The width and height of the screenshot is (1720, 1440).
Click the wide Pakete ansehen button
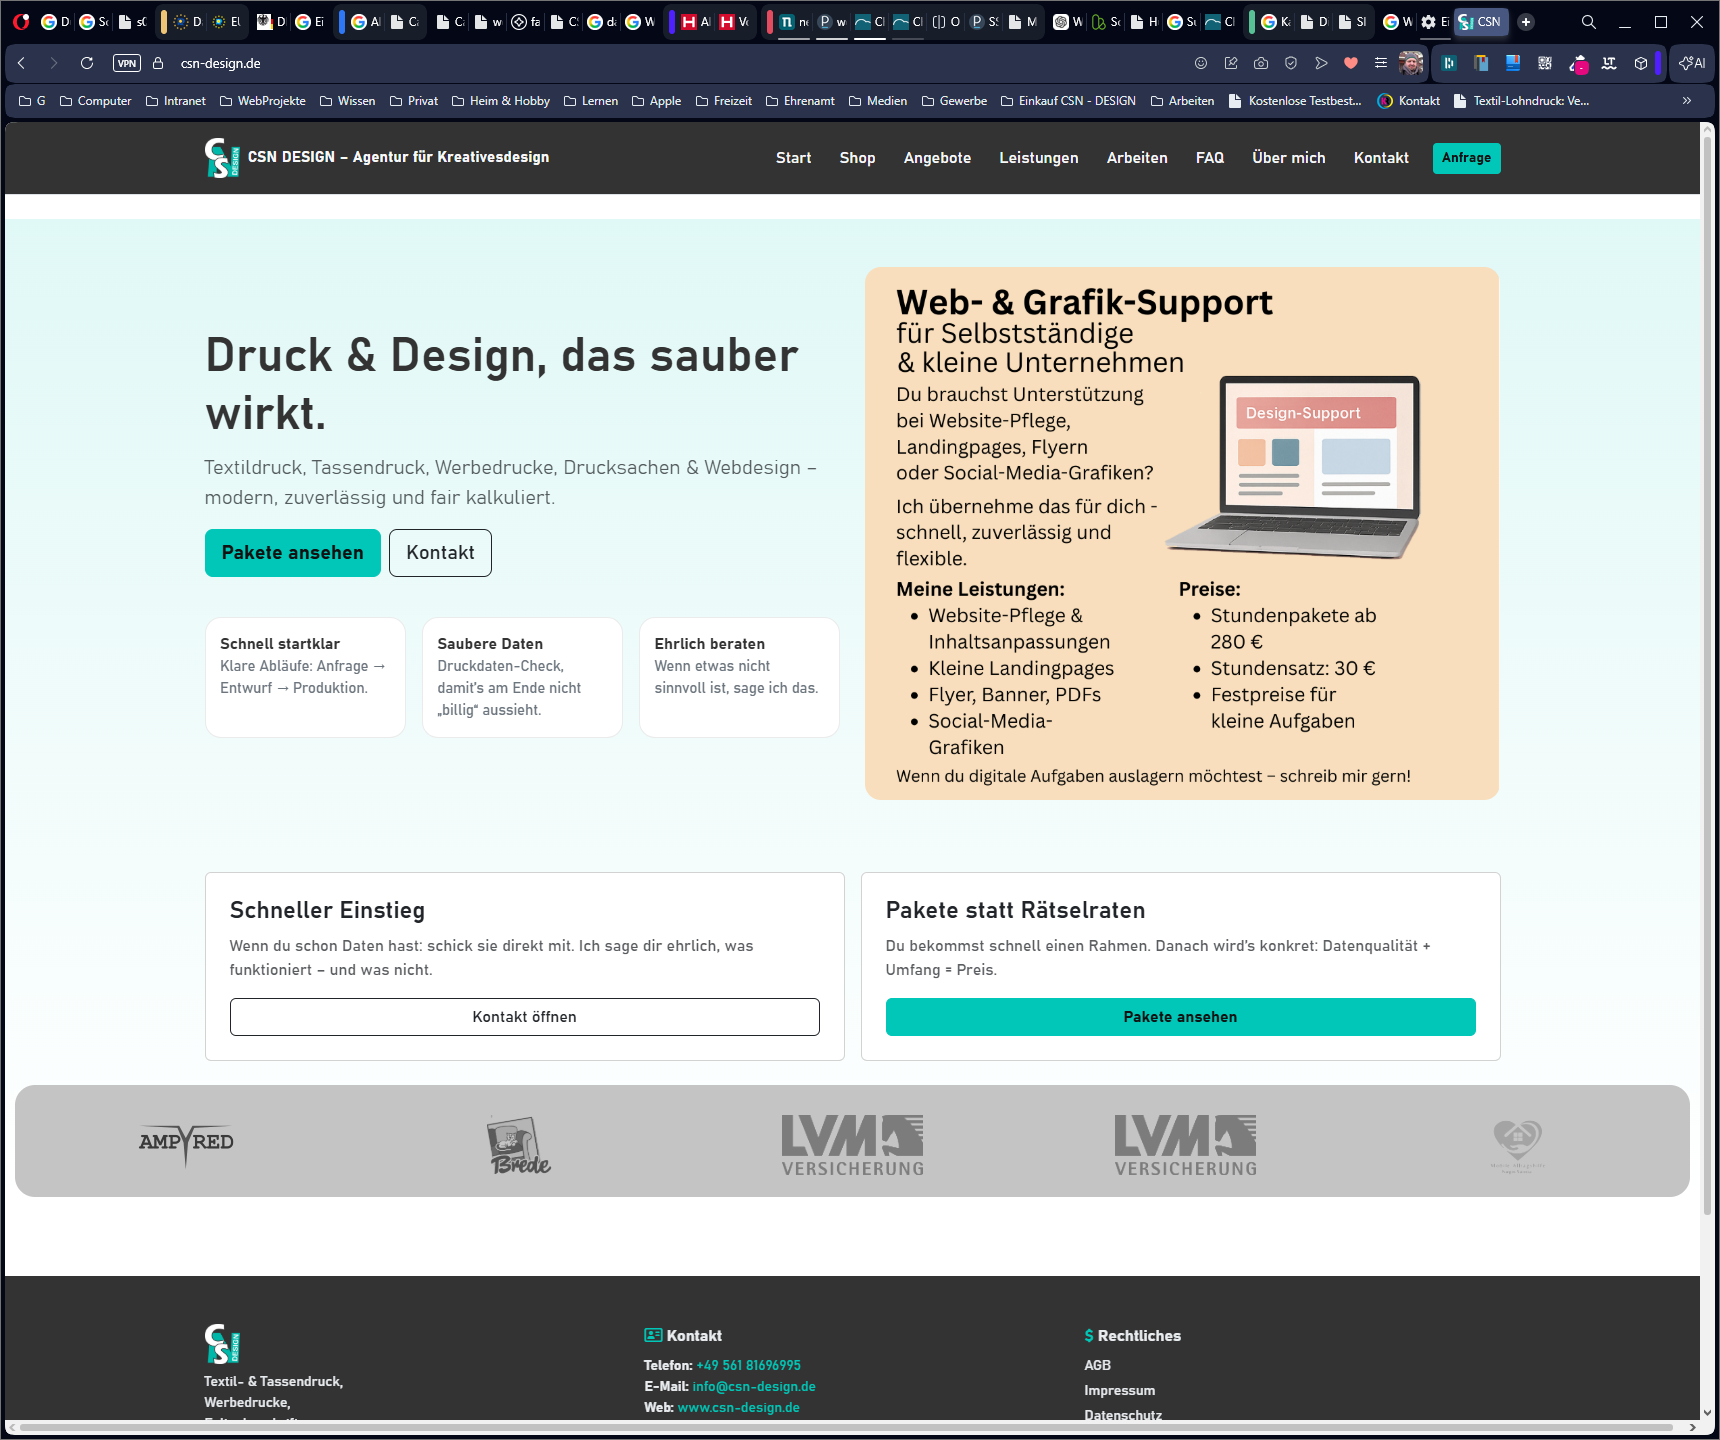(1180, 1017)
